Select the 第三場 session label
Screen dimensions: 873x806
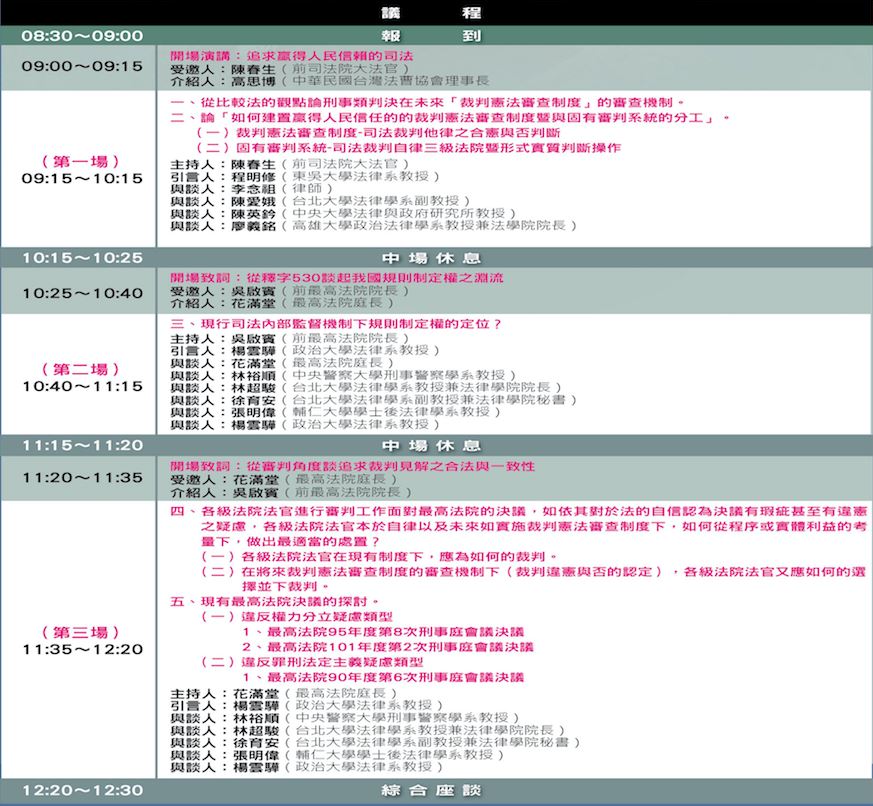click(83, 632)
